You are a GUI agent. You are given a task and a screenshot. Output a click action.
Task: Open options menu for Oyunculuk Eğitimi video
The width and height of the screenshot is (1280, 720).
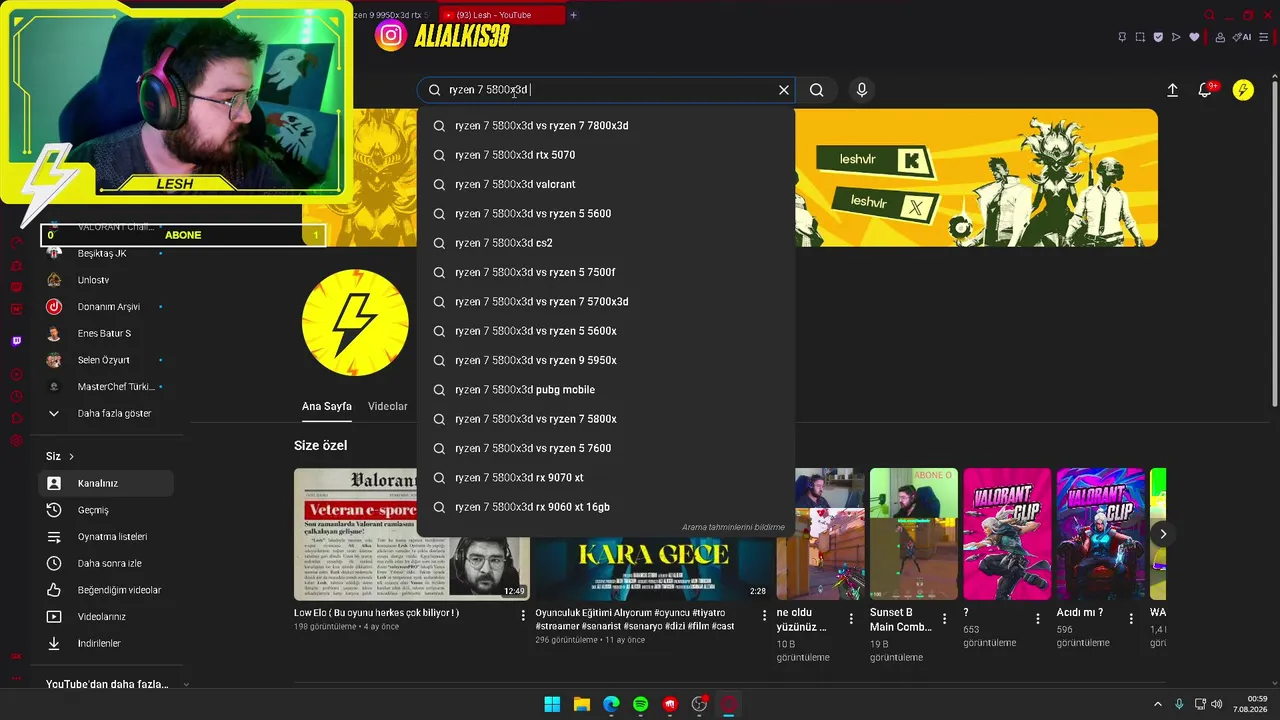point(764,616)
